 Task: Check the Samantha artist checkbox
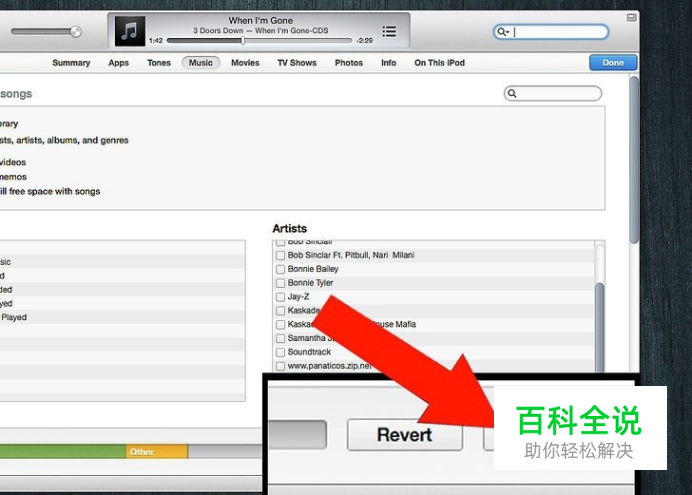[280, 338]
